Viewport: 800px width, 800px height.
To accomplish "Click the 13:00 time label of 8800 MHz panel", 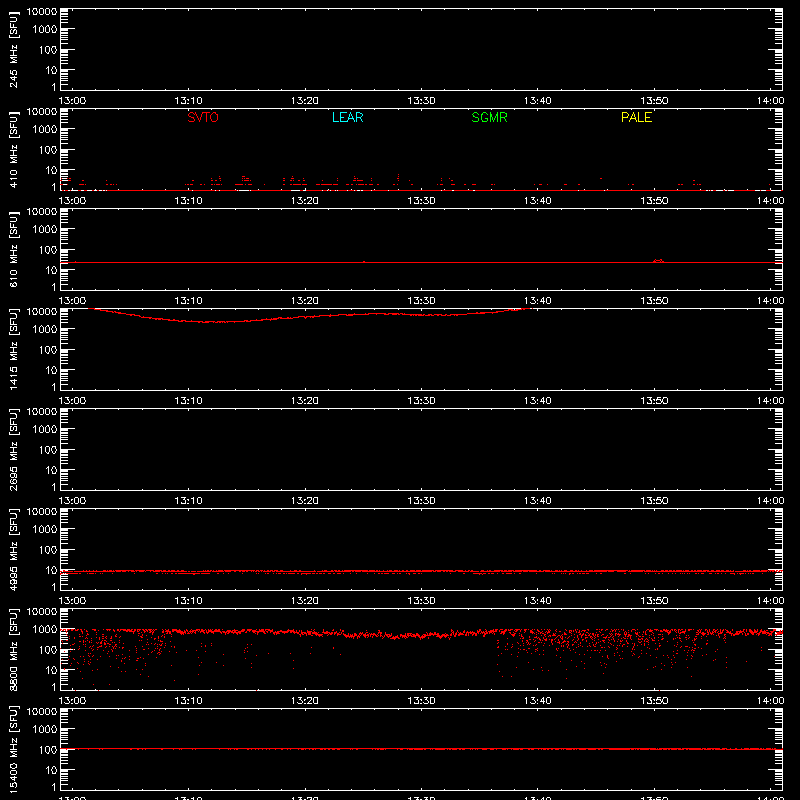I will point(72,701).
